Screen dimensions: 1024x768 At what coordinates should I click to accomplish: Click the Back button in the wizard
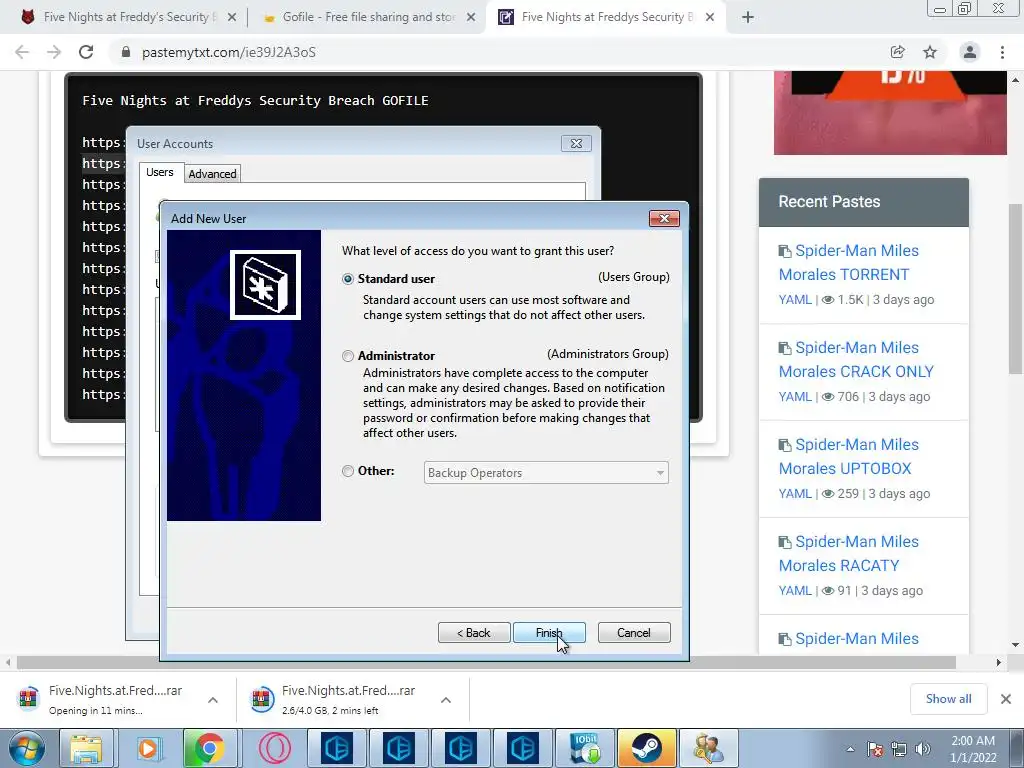pyautogui.click(x=474, y=633)
